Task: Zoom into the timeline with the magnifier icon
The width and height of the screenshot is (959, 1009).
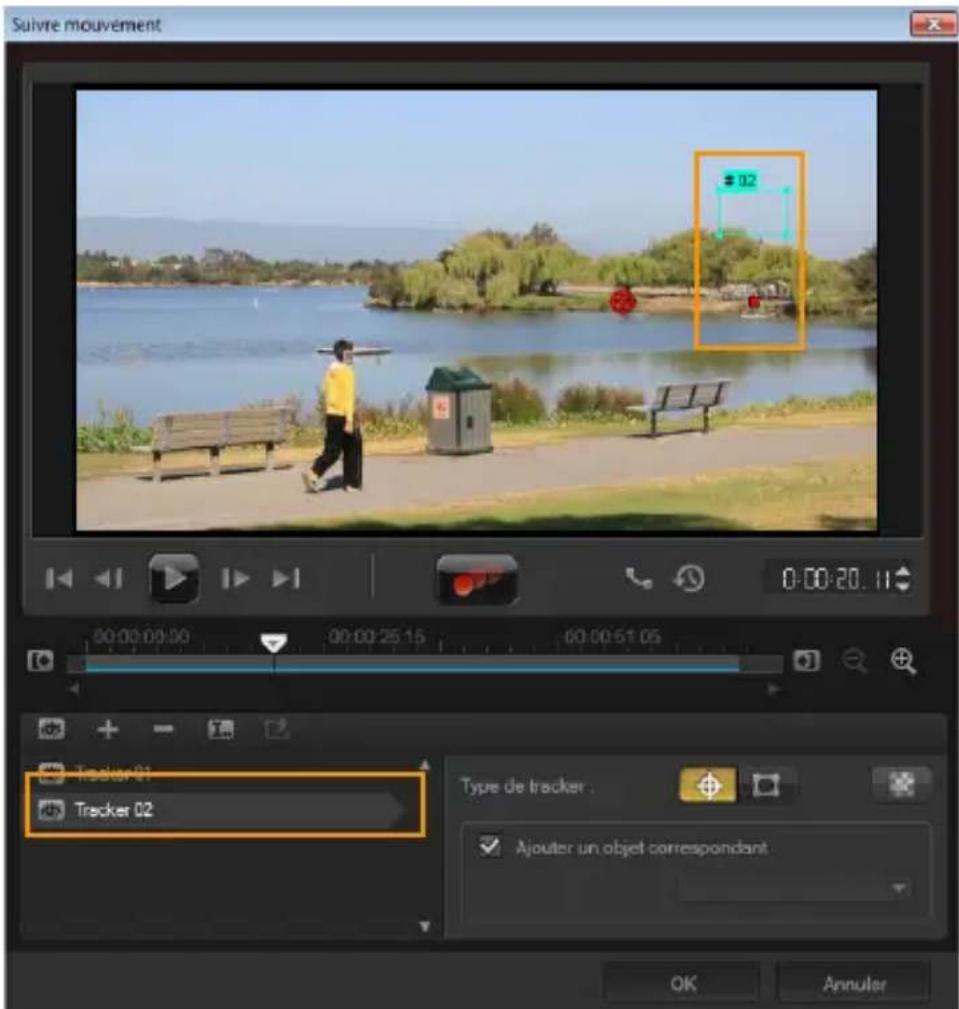Action: click(903, 661)
